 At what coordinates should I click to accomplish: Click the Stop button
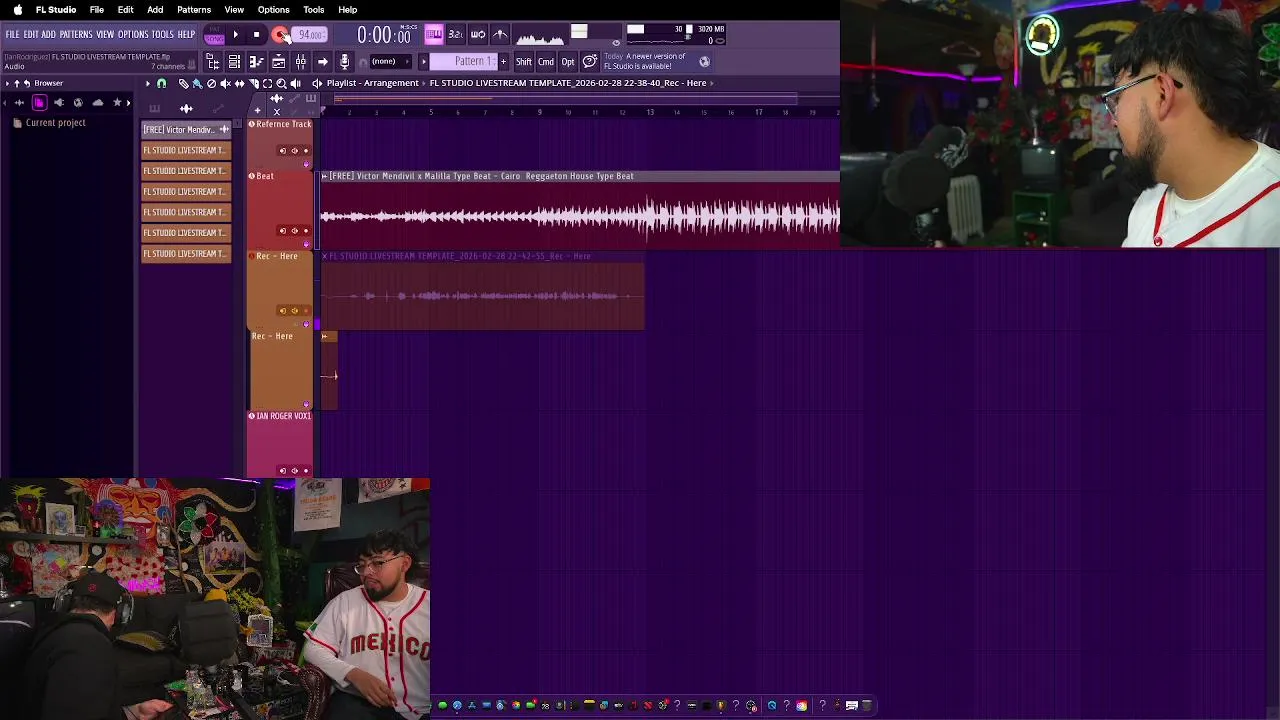[256, 35]
